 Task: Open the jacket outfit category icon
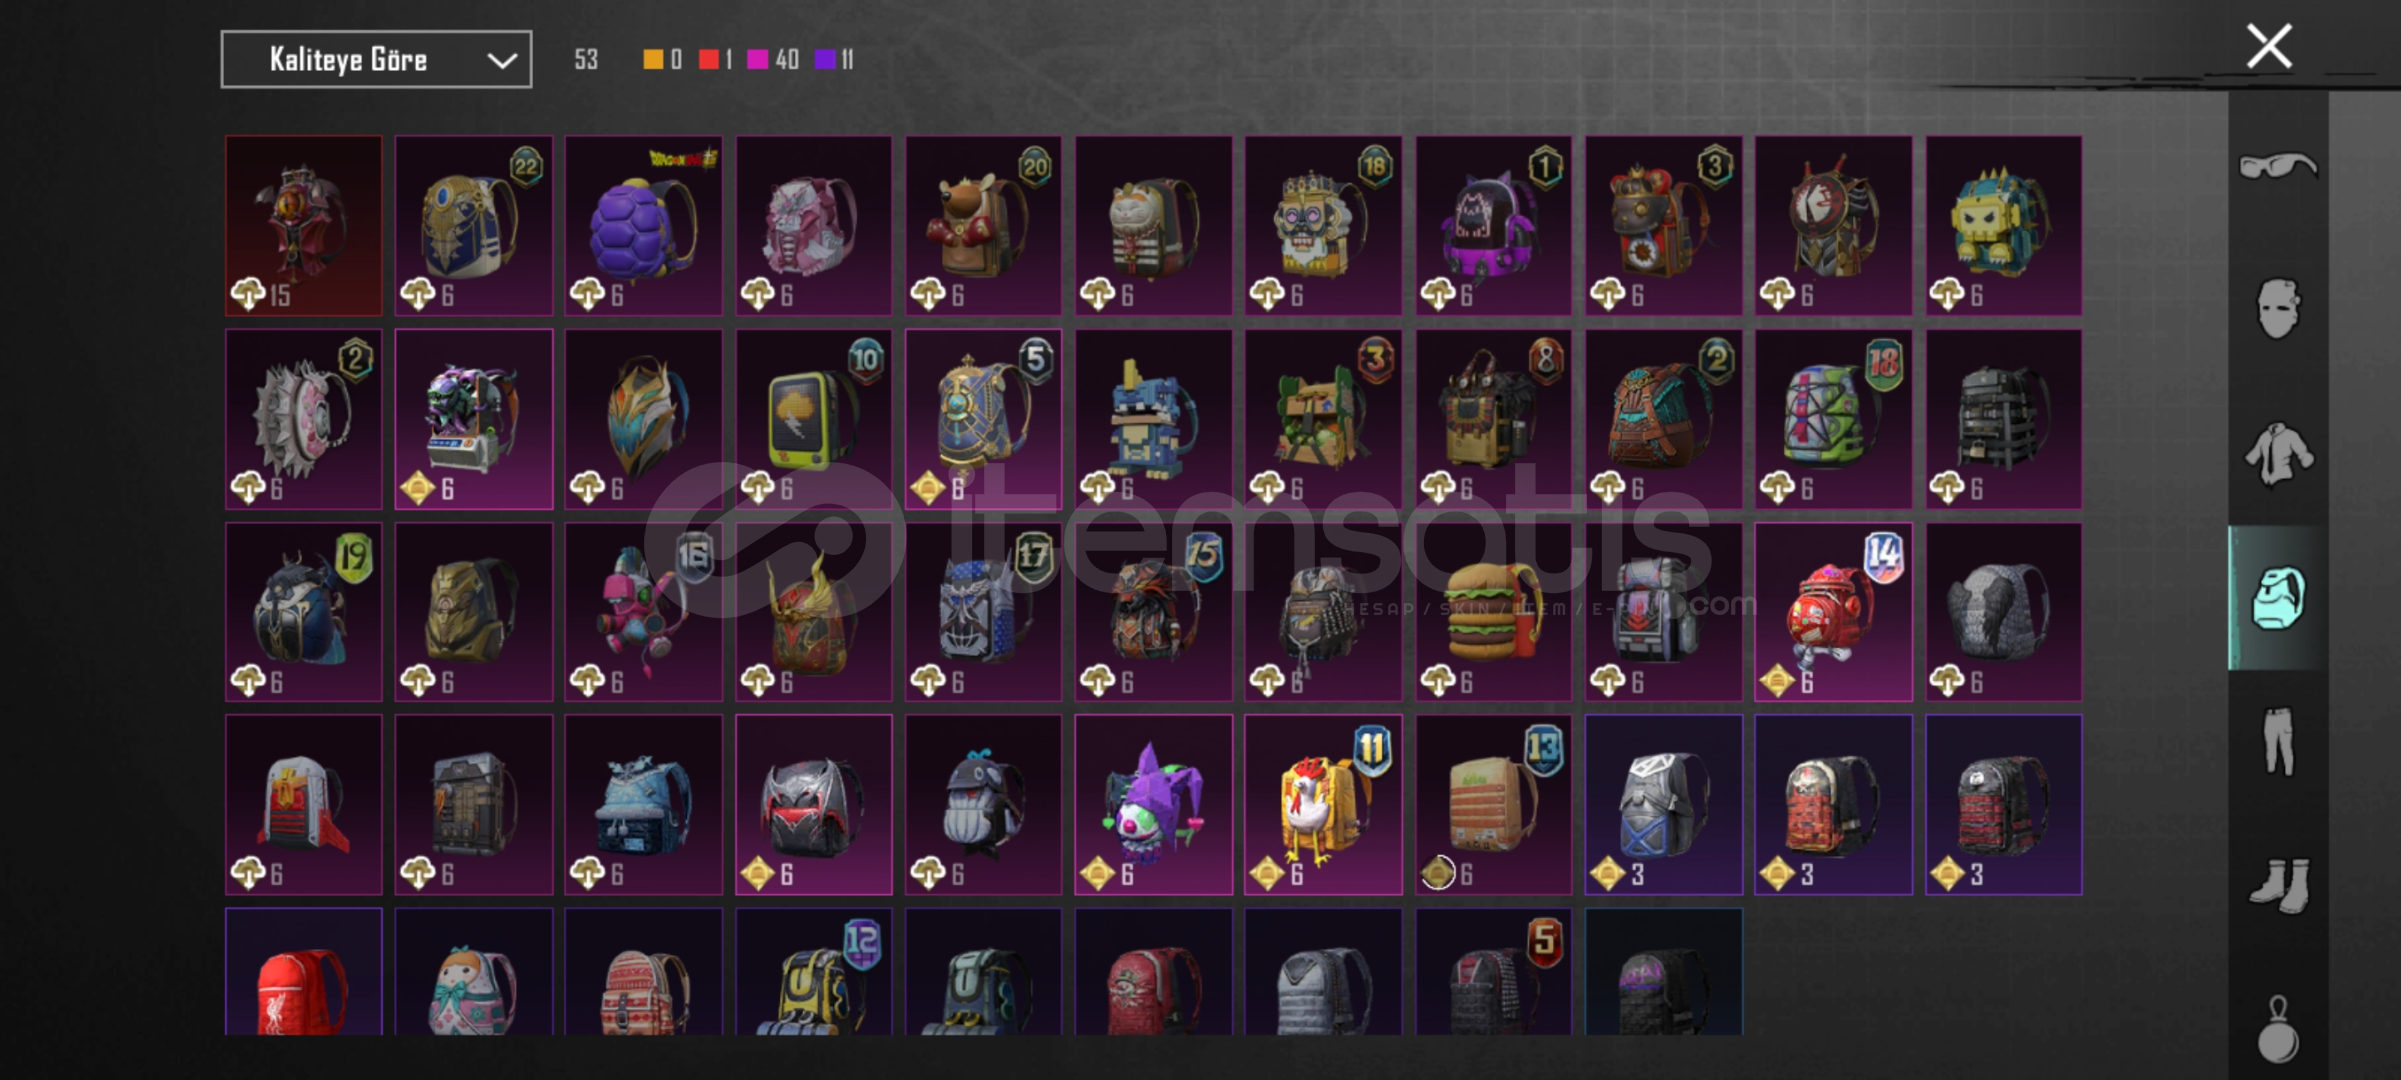pos(2278,454)
